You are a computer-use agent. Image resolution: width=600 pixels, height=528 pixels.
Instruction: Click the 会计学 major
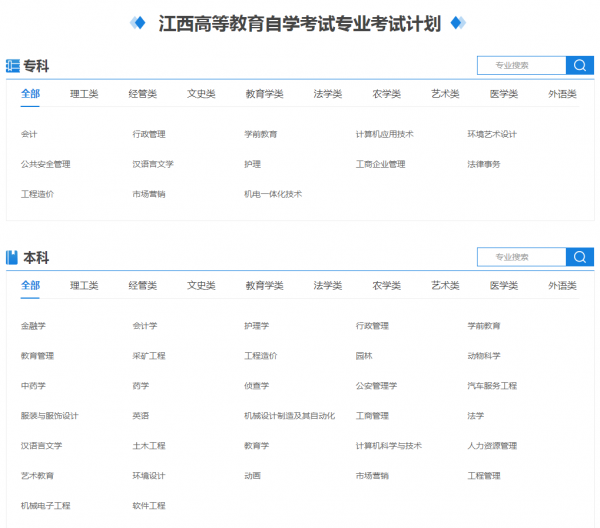pyautogui.click(x=145, y=326)
